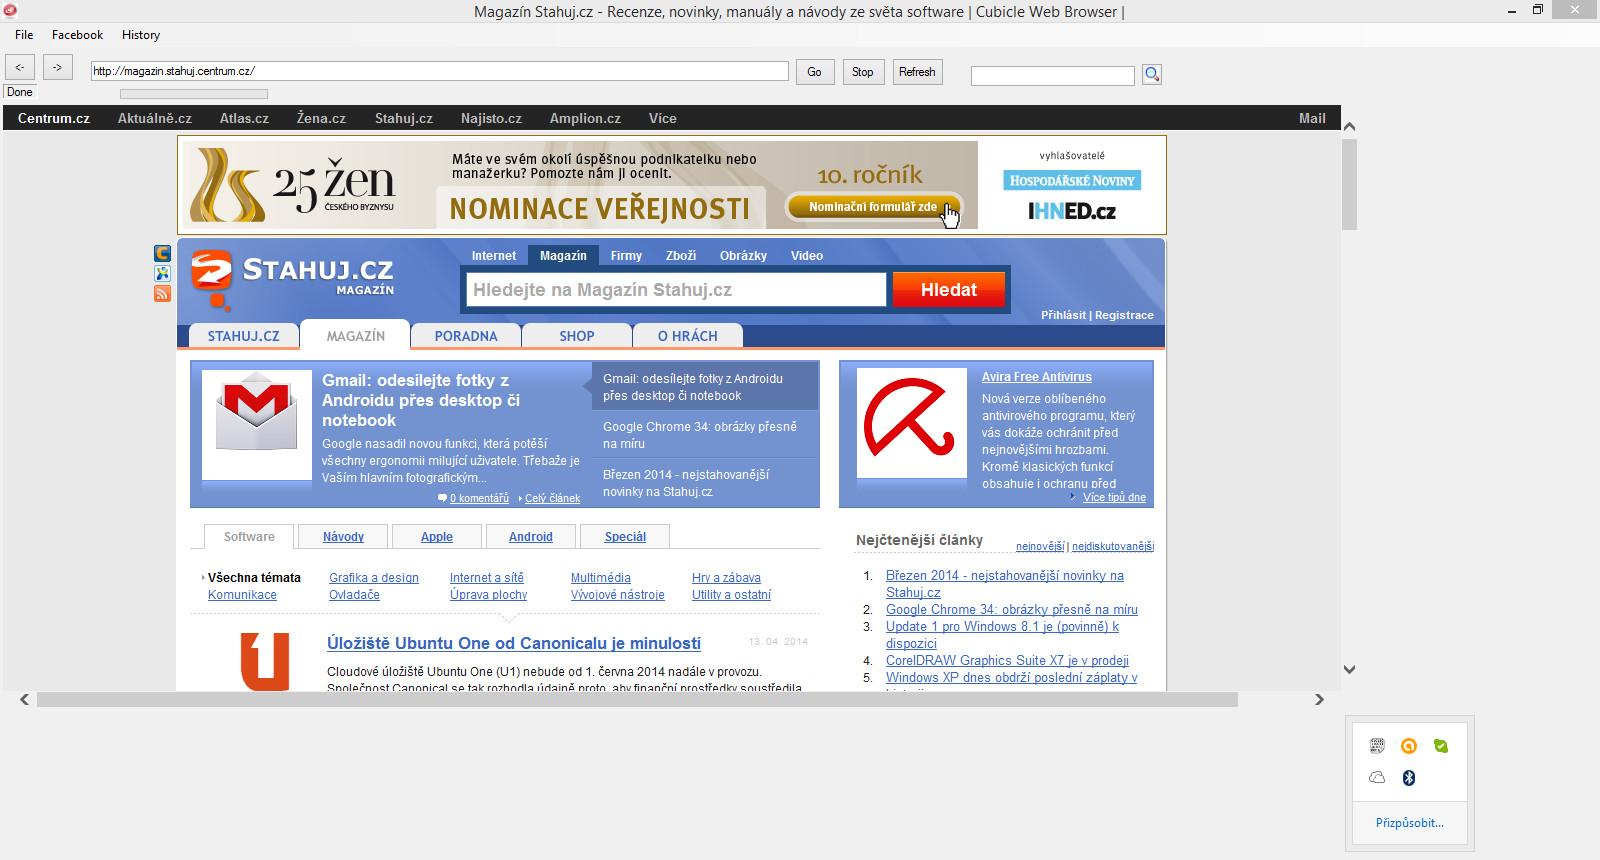Screen dimensions: 1600x860
Task: Click the Více tipů dne link
Action: 1114,497
